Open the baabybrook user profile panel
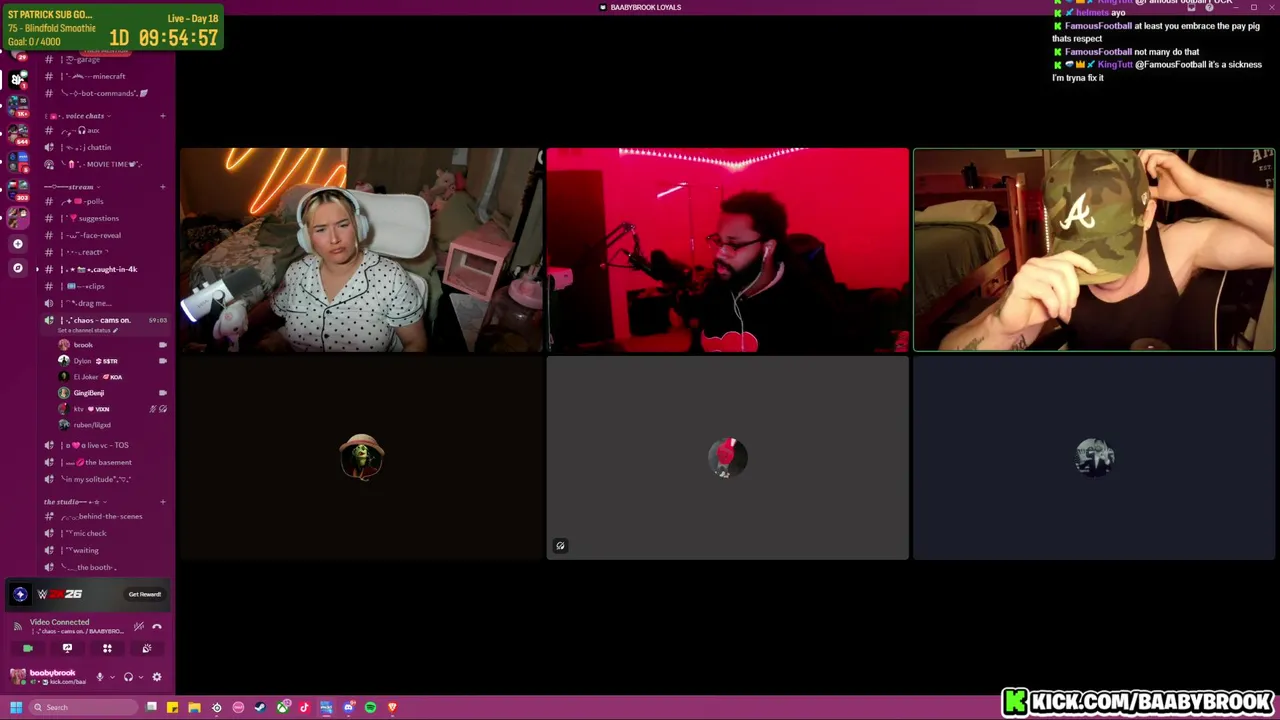This screenshot has height=720, width=1280. [50, 677]
